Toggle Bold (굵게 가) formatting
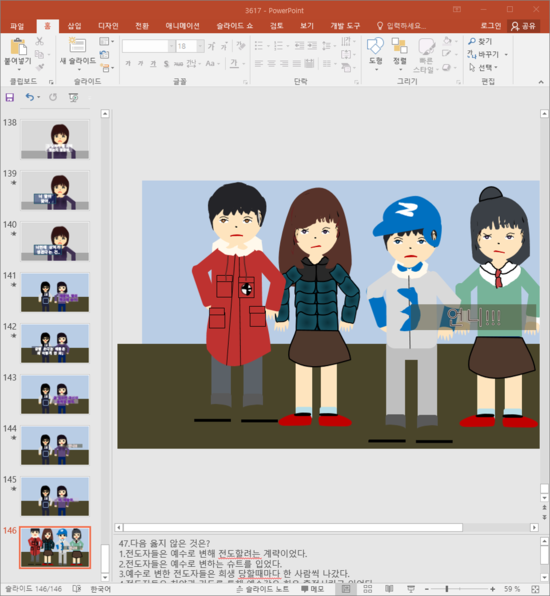This screenshot has height=596, width=550. coord(128,63)
